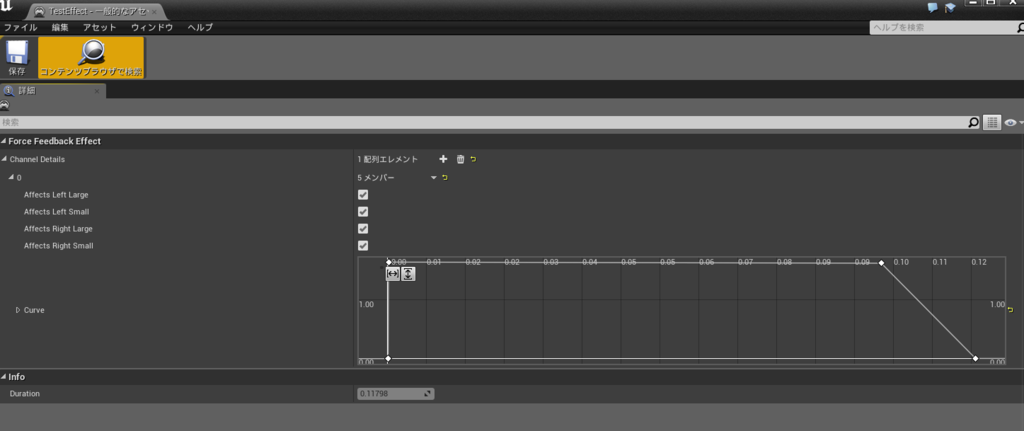Select the TestEffect asset tab

pyautogui.click(x=97, y=12)
